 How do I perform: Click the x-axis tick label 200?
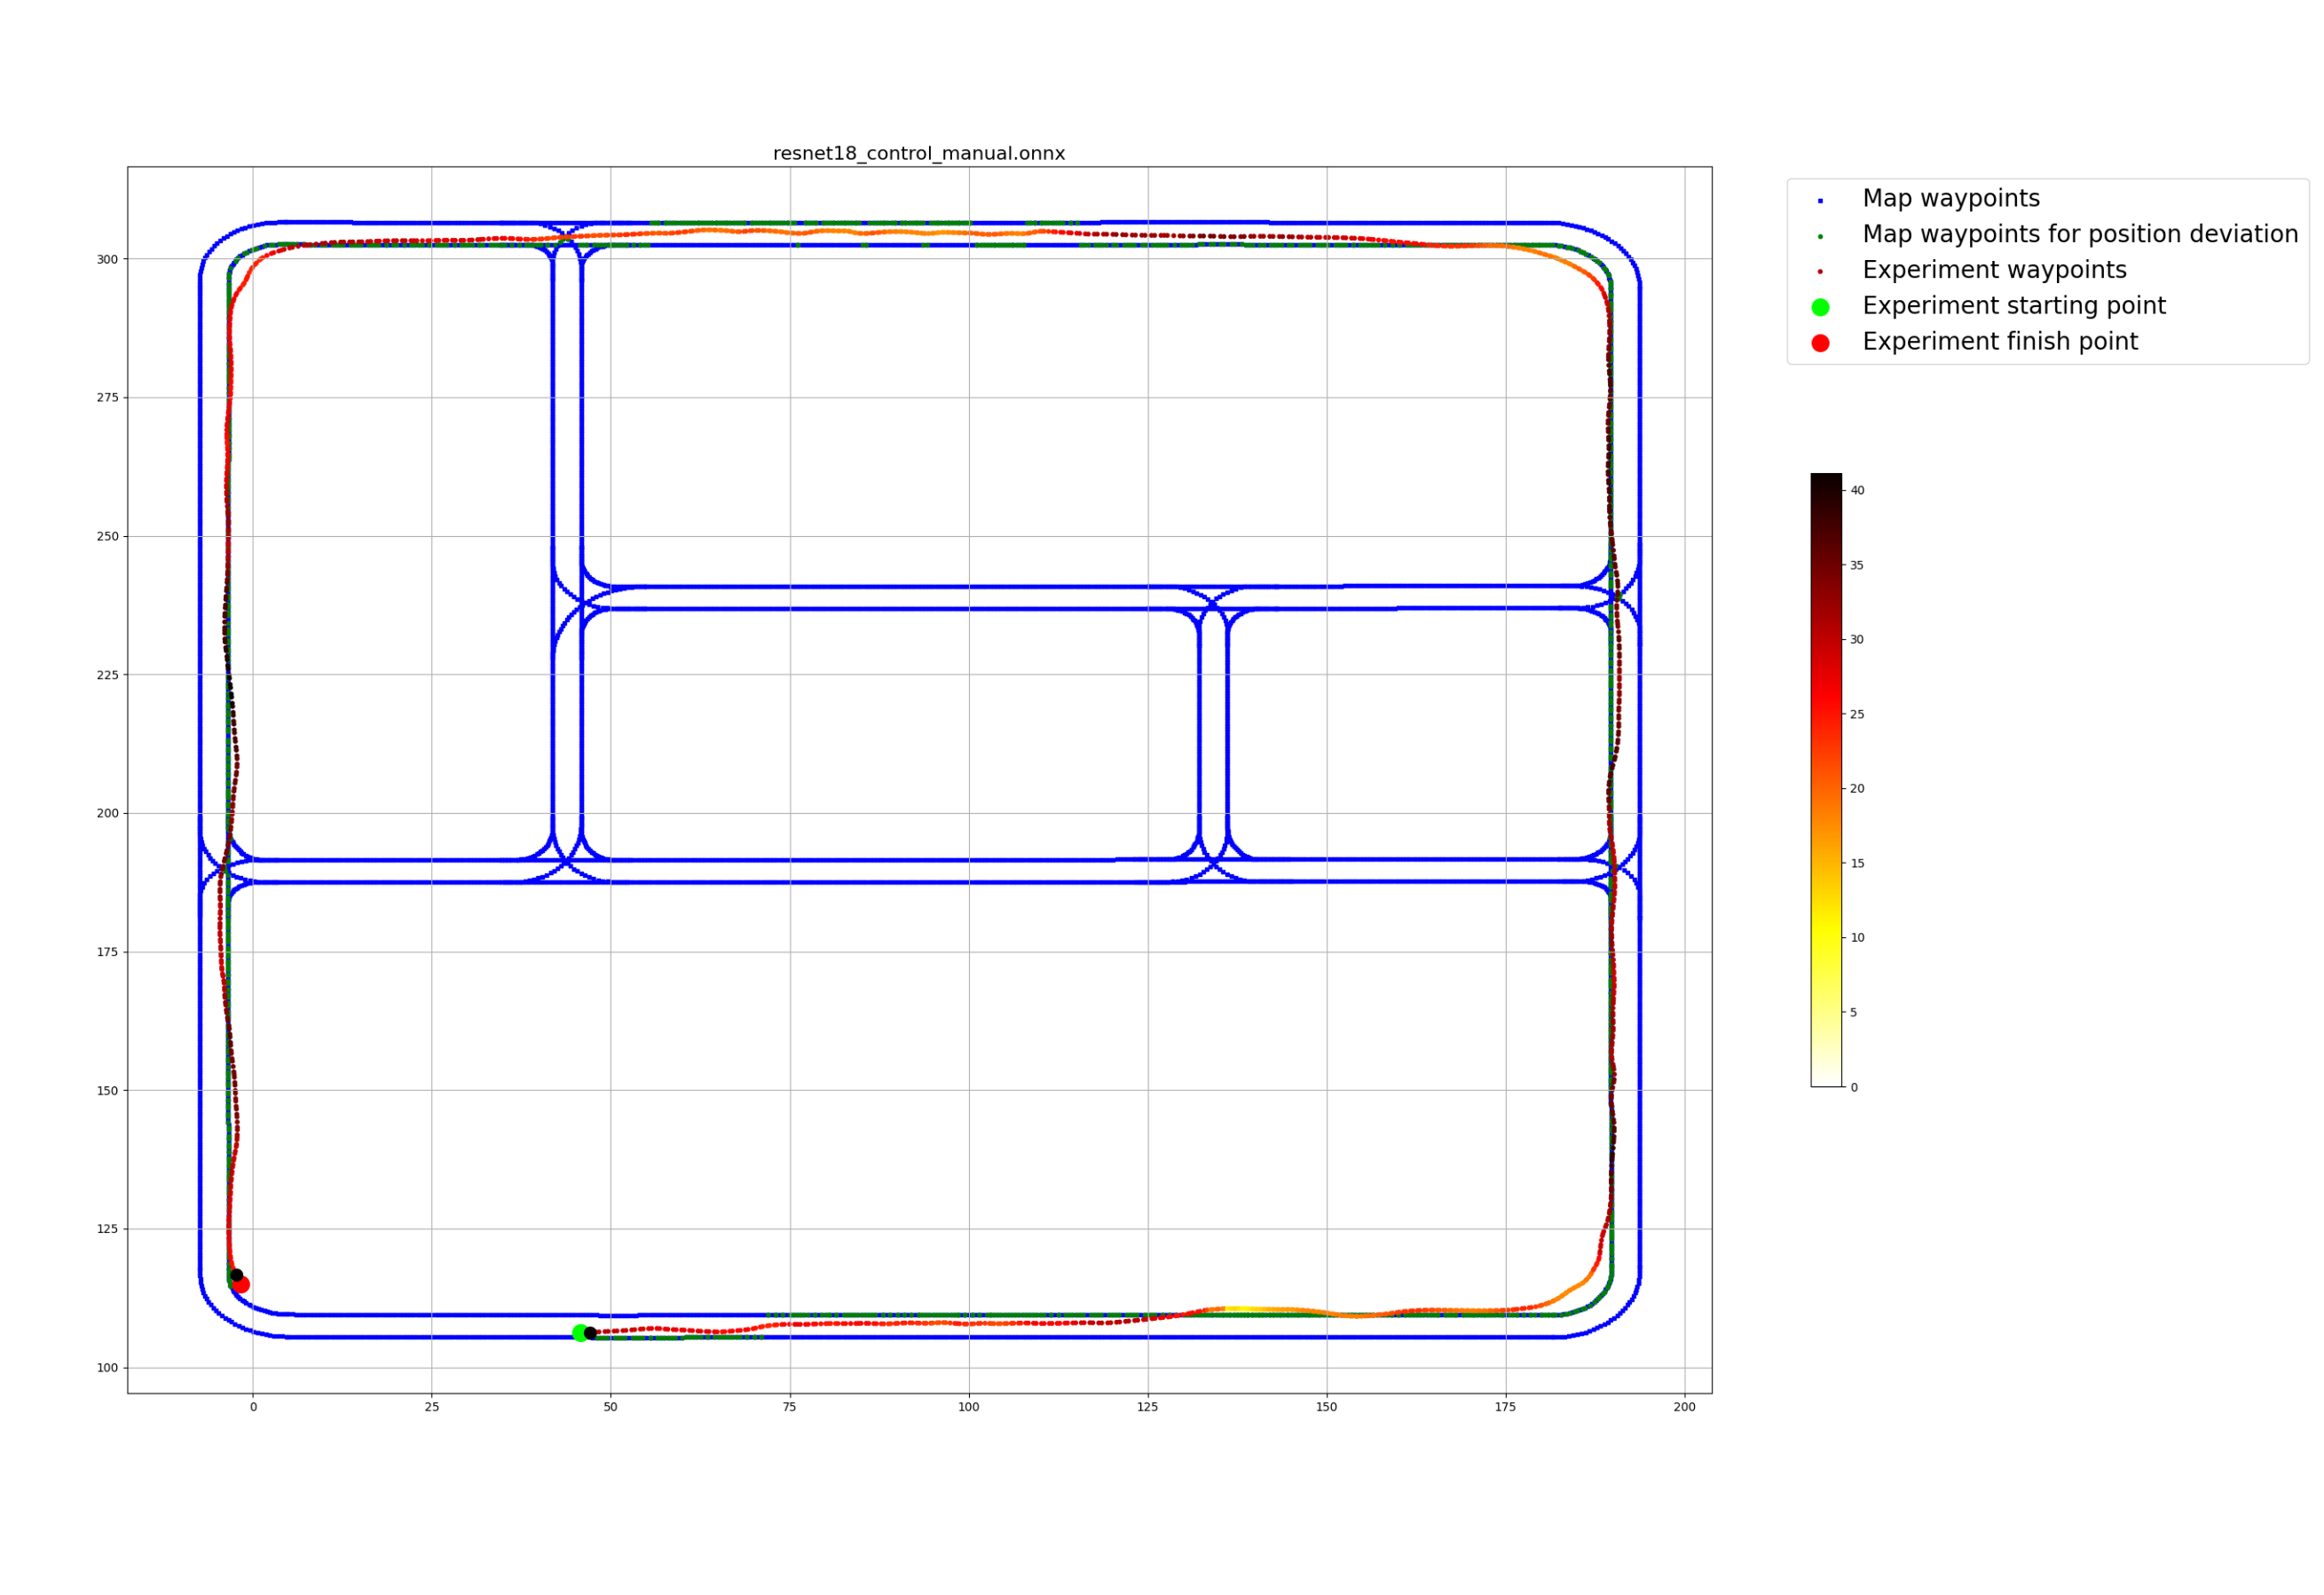coord(1684,1407)
